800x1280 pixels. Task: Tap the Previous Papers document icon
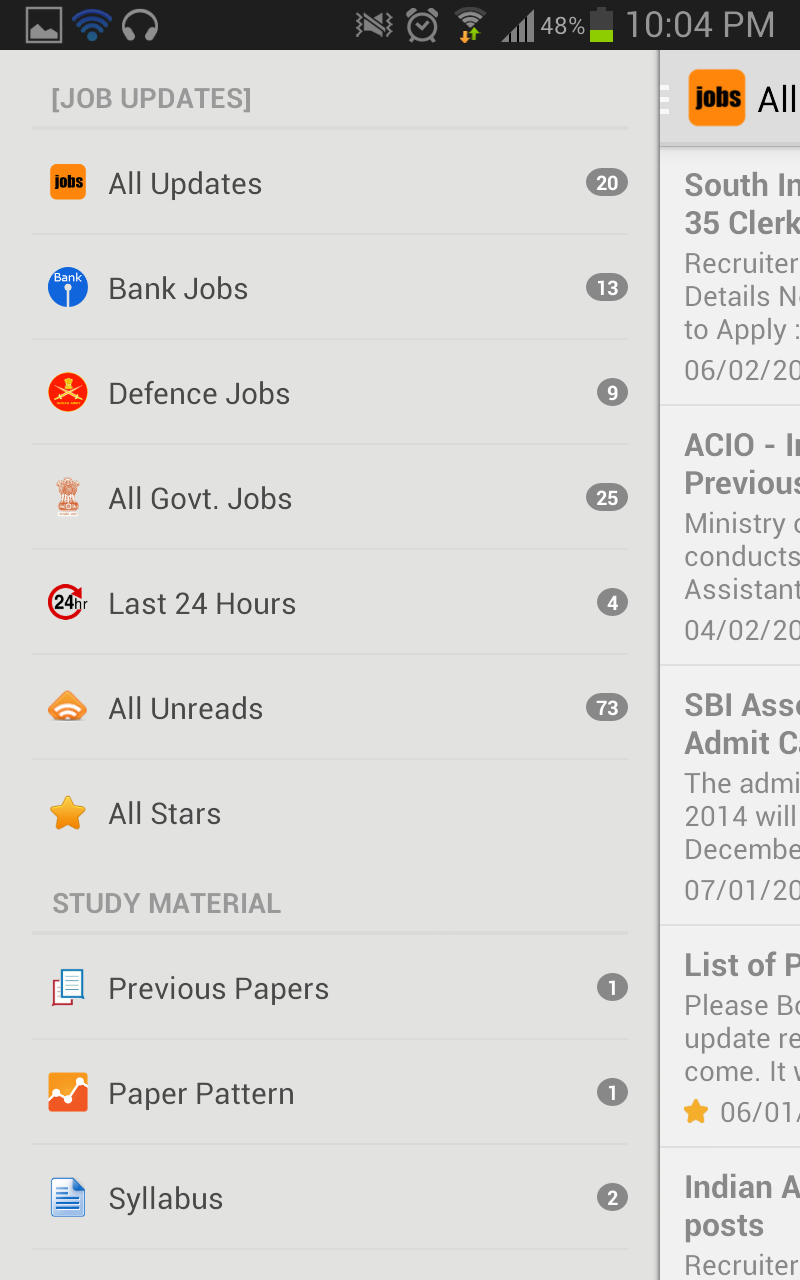click(68, 988)
